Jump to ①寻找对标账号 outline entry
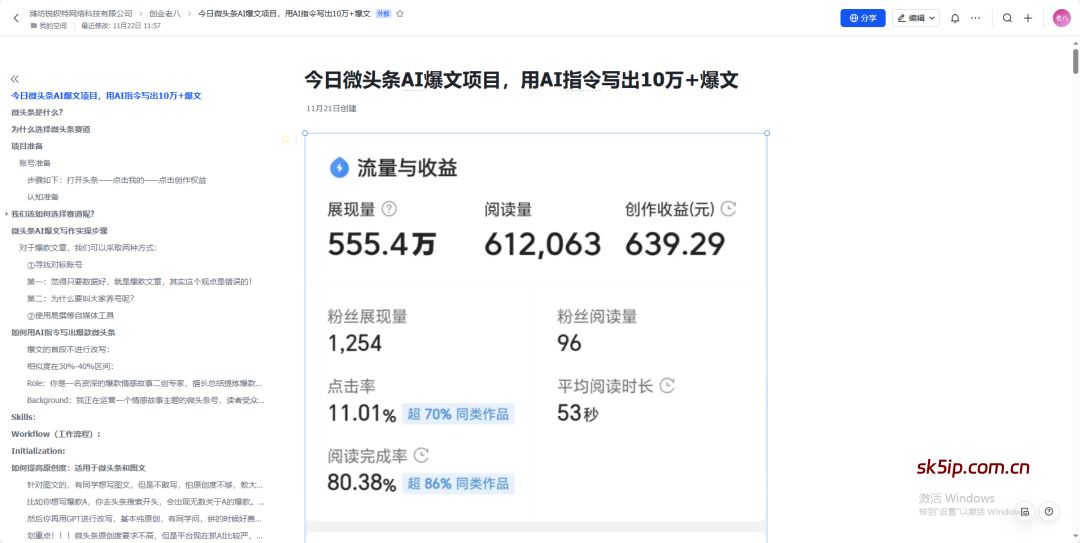The width and height of the screenshot is (1080, 543). [55, 265]
